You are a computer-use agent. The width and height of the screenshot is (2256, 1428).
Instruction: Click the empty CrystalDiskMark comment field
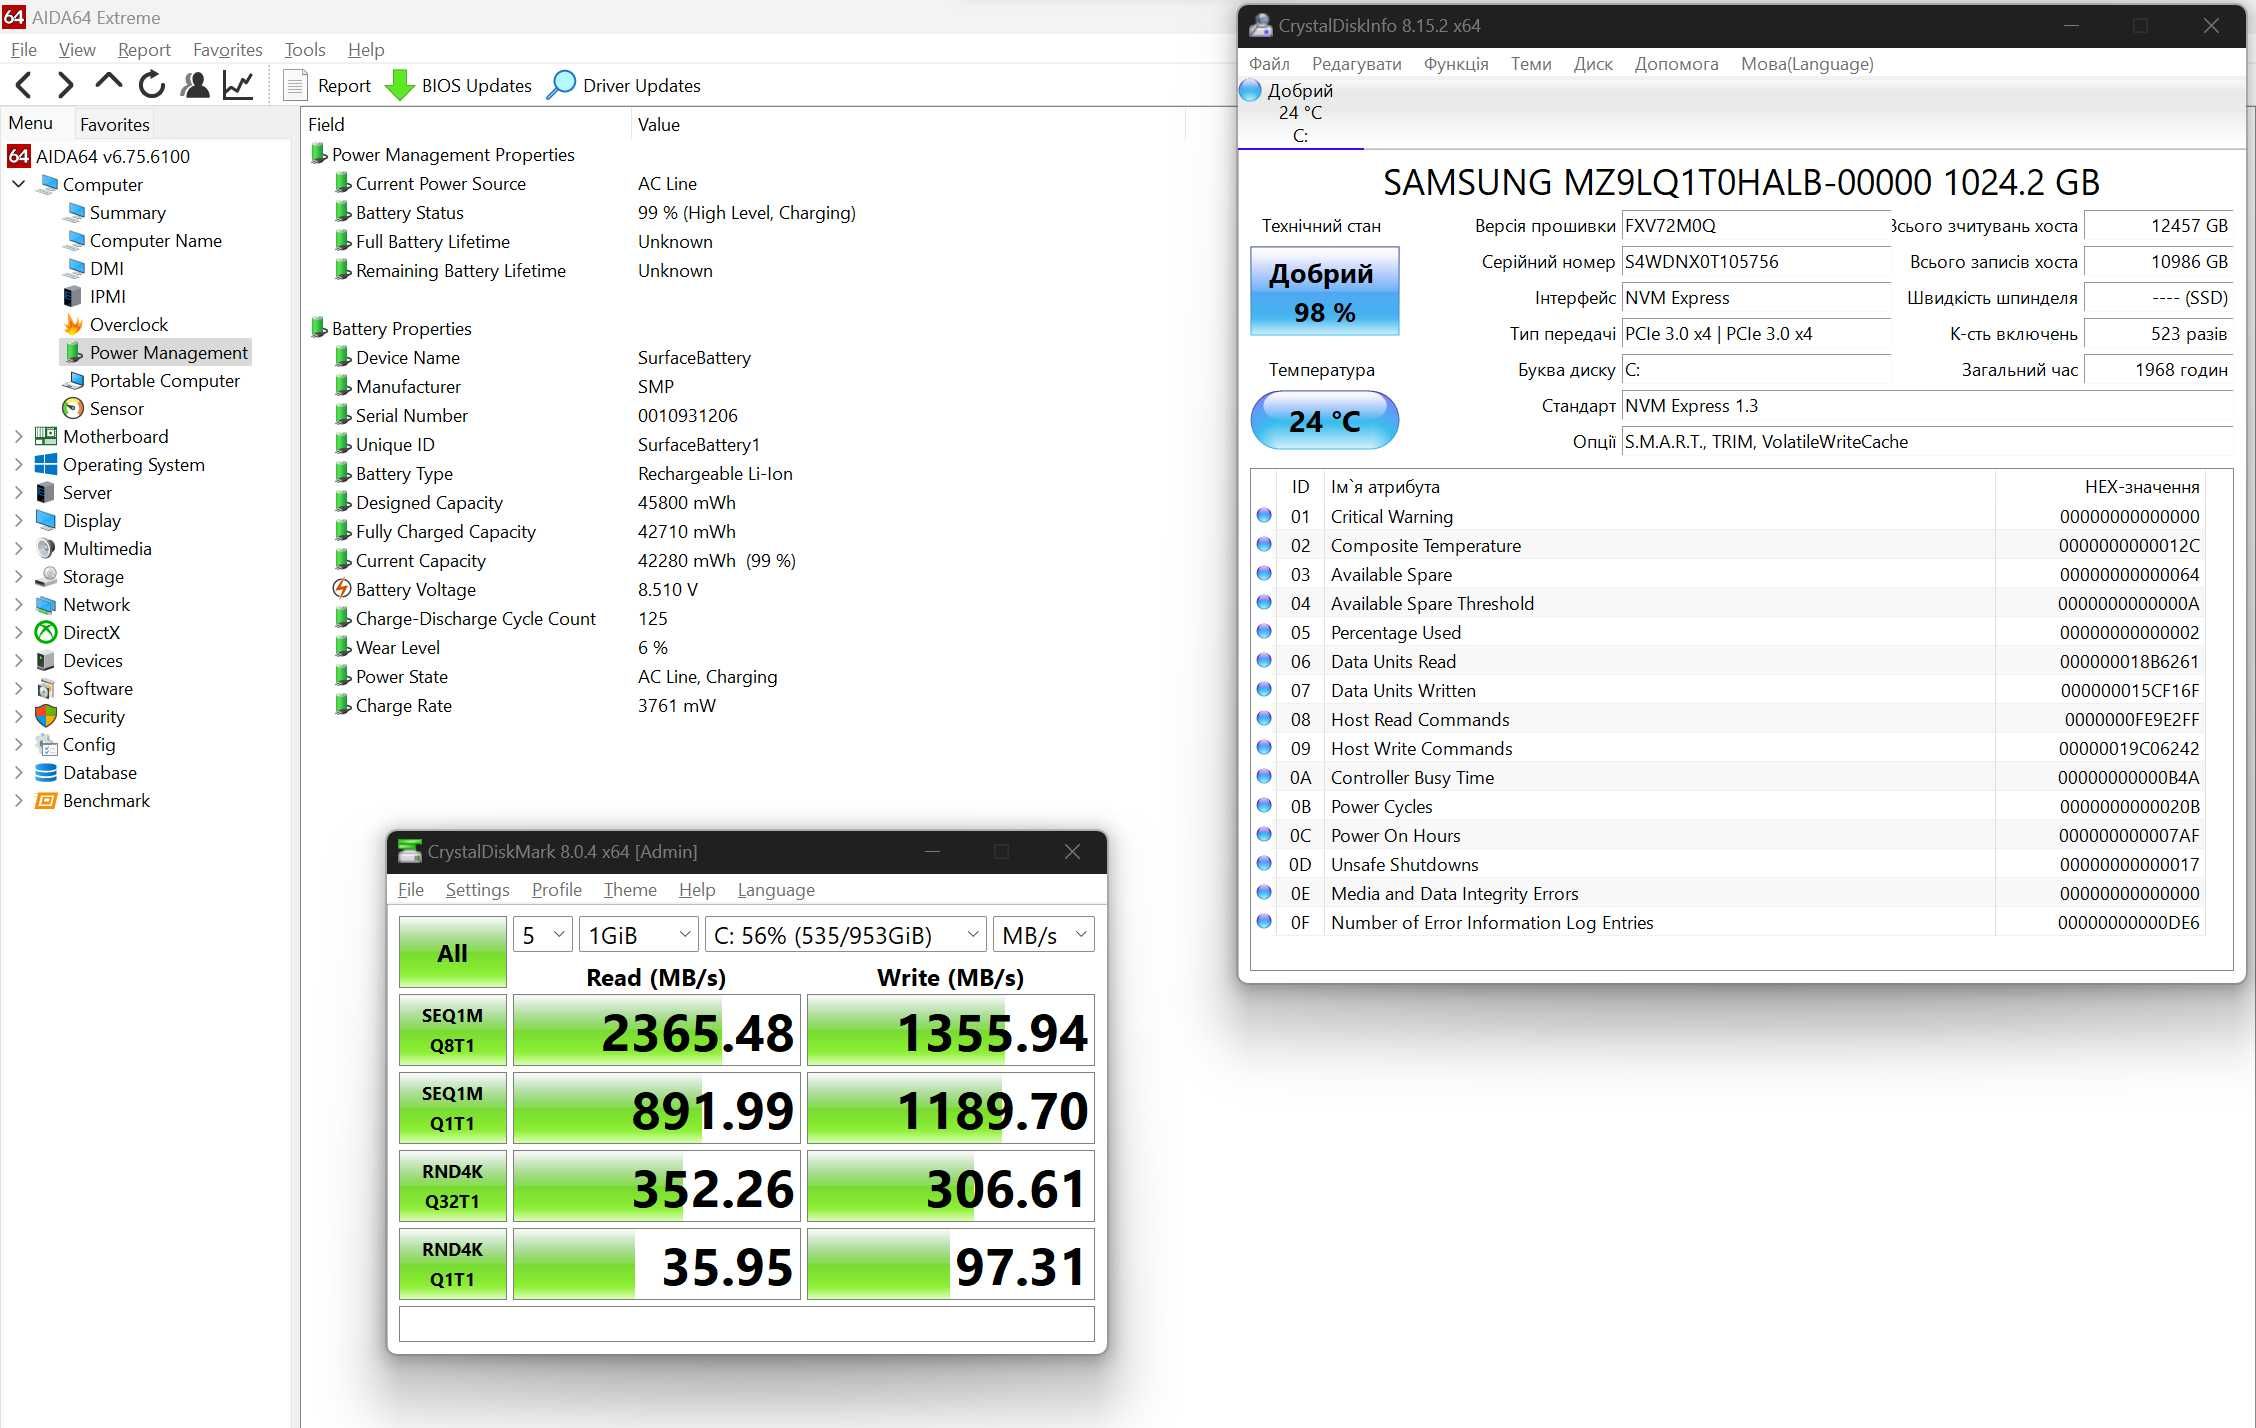point(746,1324)
